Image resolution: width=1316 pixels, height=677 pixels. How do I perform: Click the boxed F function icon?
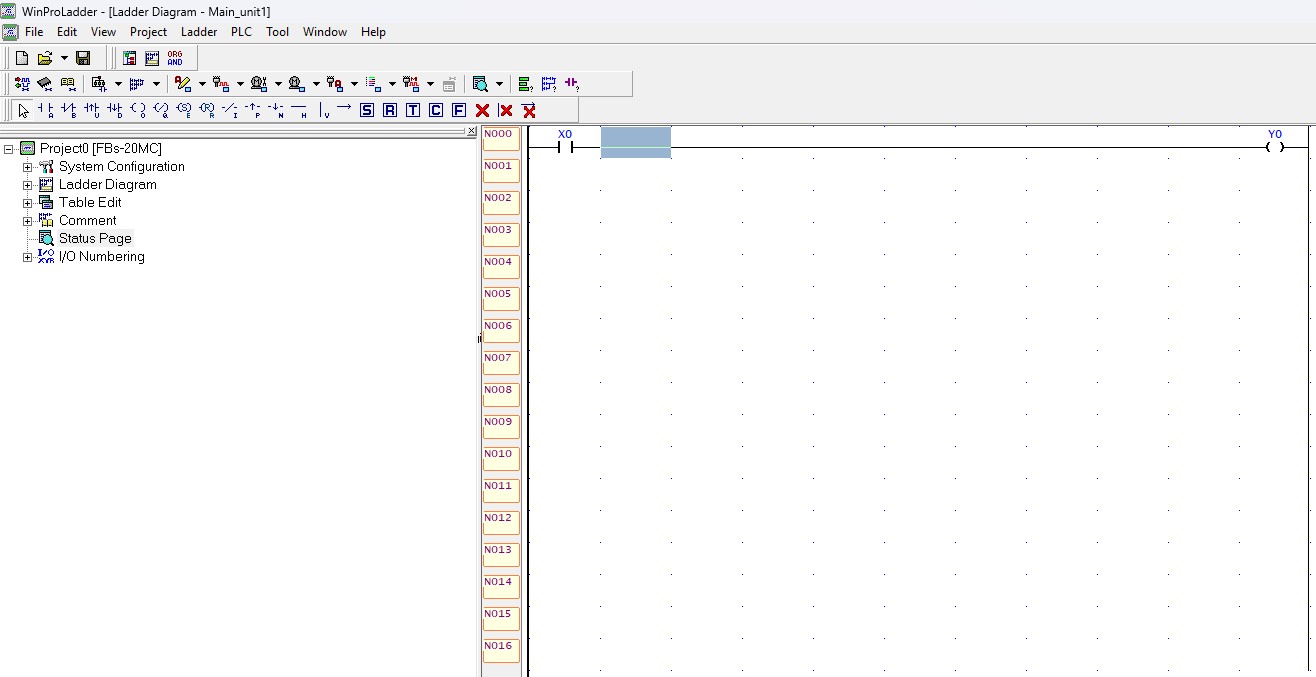(x=459, y=110)
